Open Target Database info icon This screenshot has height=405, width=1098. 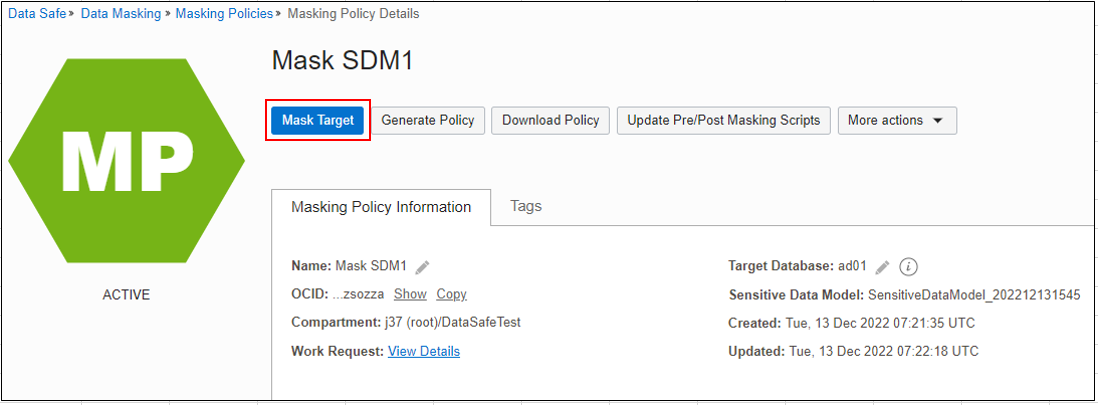[908, 267]
